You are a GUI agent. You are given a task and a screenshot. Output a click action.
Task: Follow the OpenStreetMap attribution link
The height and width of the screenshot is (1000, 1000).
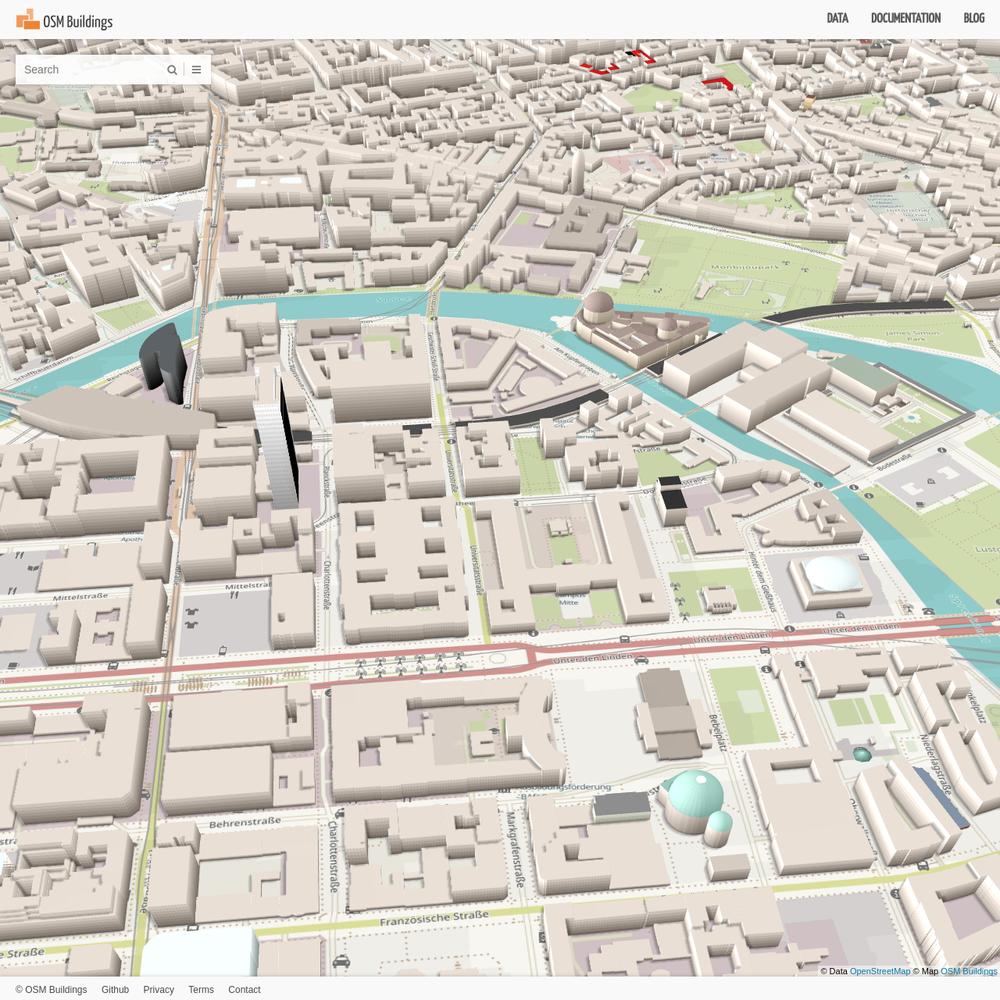pos(880,971)
